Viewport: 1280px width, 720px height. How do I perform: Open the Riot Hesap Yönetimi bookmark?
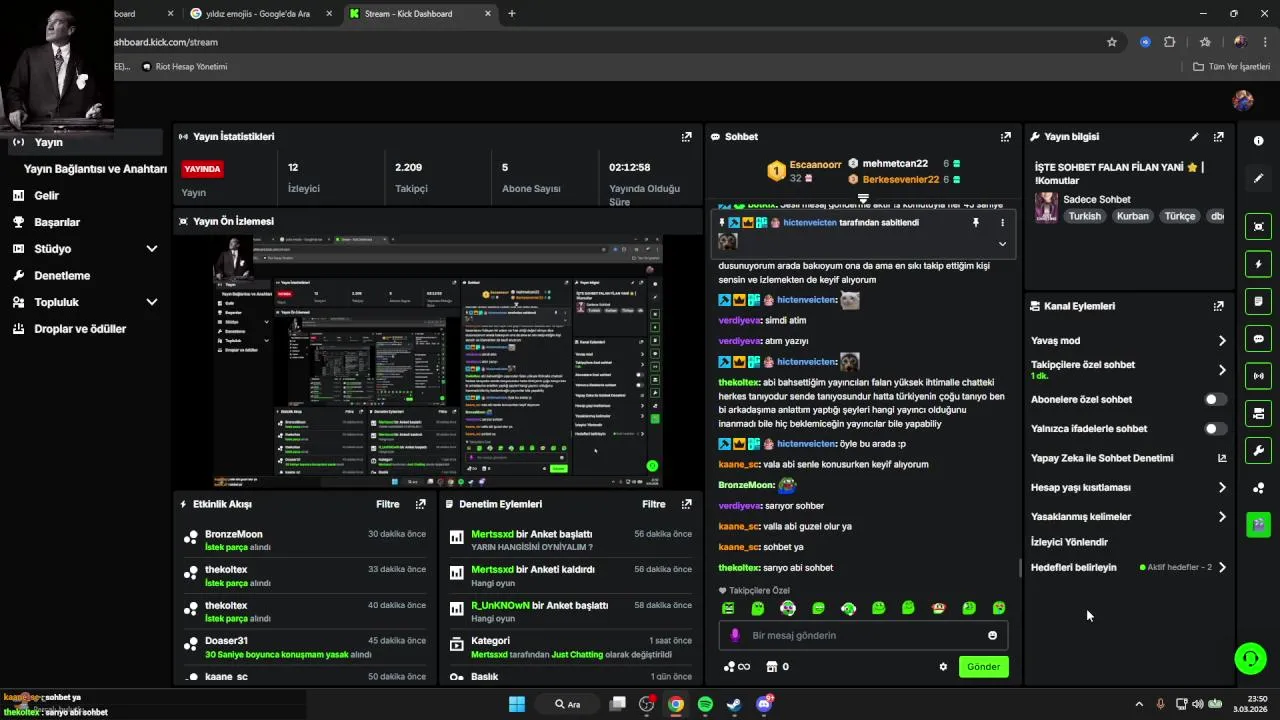click(x=184, y=67)
